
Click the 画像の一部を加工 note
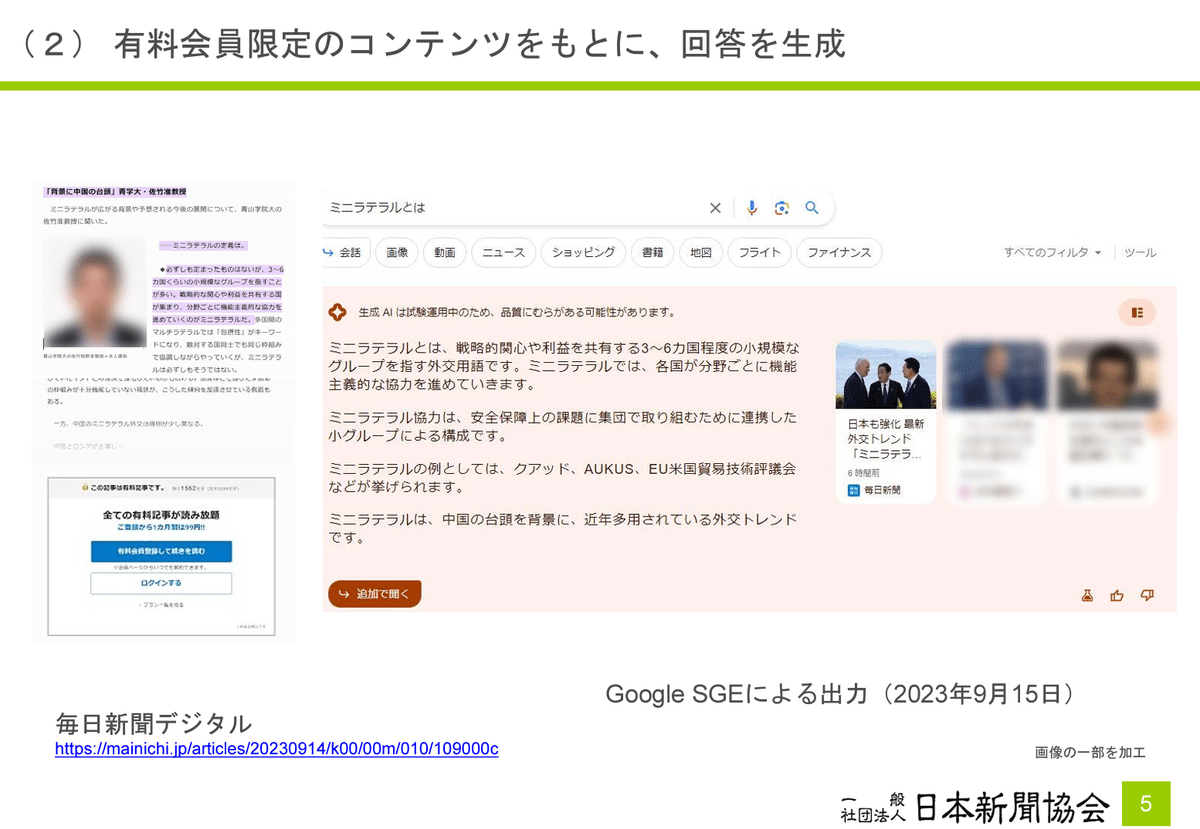(x=1090, y=752)
